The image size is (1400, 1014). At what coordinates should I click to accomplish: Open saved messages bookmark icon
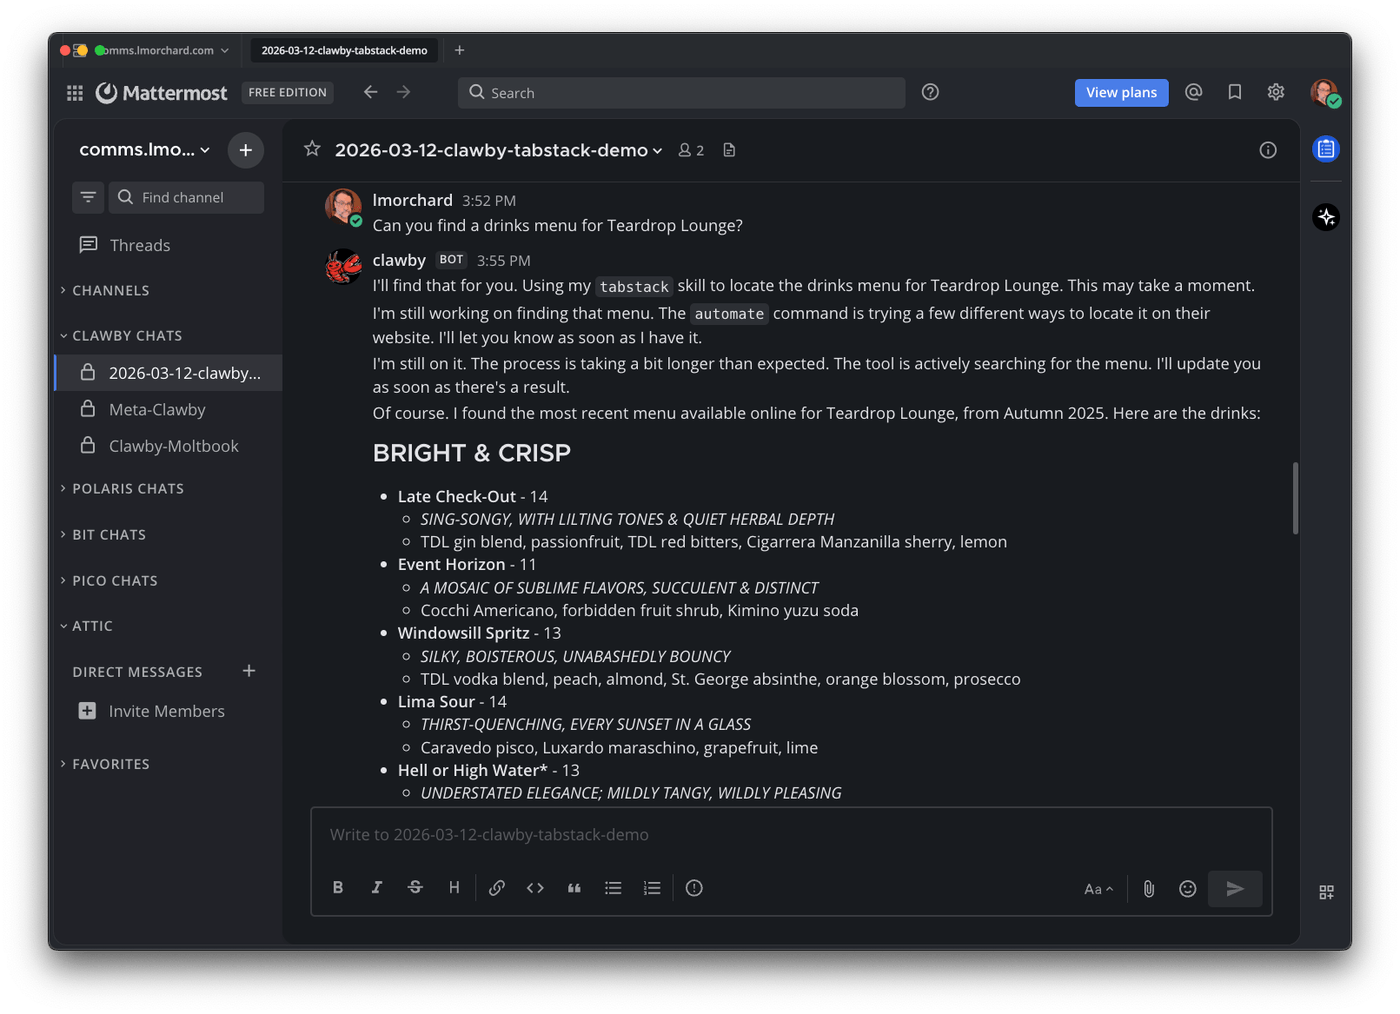pos(1235,92)
